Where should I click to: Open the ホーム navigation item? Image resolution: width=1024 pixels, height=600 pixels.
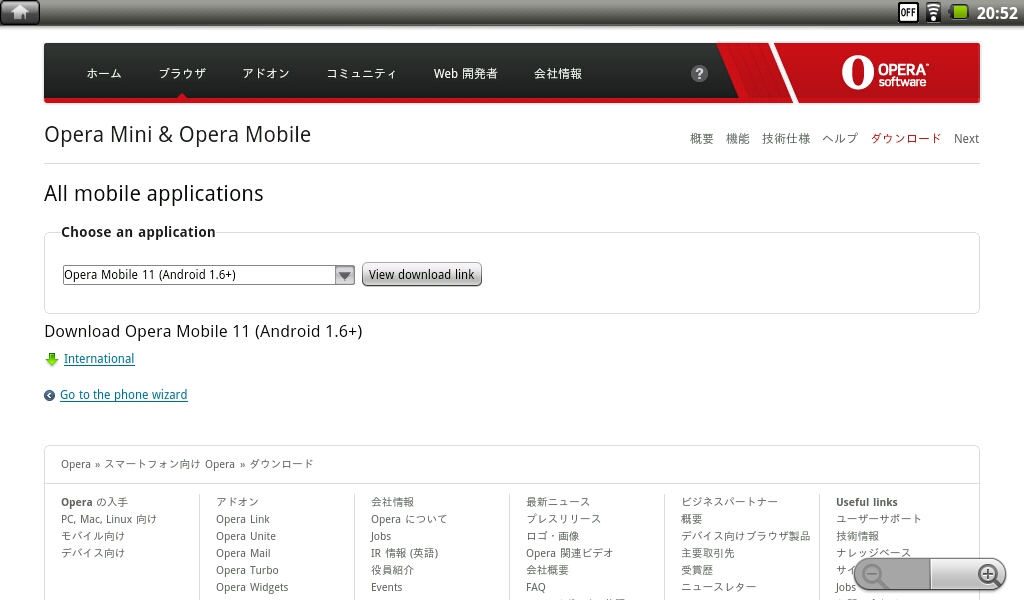point(104,74)
